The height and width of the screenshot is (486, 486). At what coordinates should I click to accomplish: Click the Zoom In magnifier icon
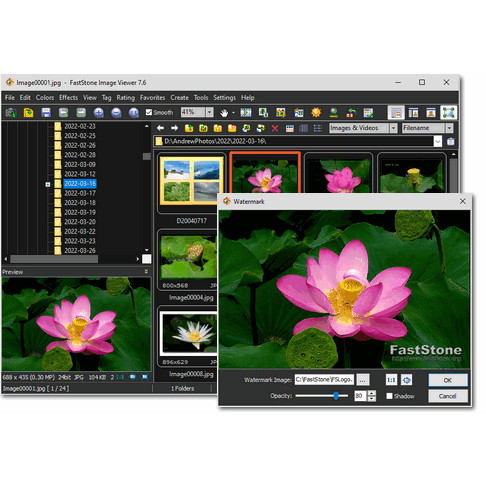click(x=98, y=112)
